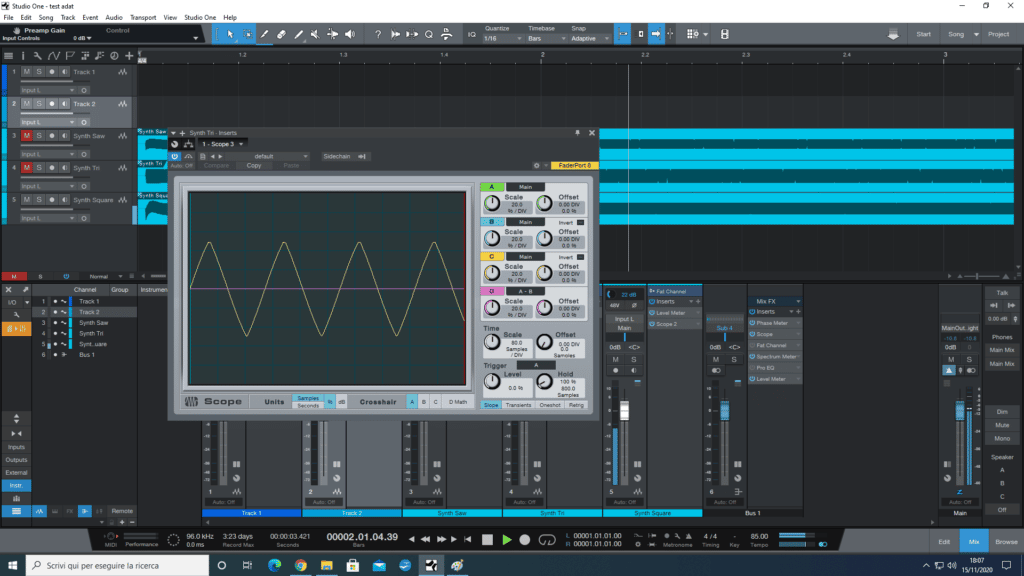Open settings gear in Scope plugin header
1024x576 pixels.
tap(537, 166)
